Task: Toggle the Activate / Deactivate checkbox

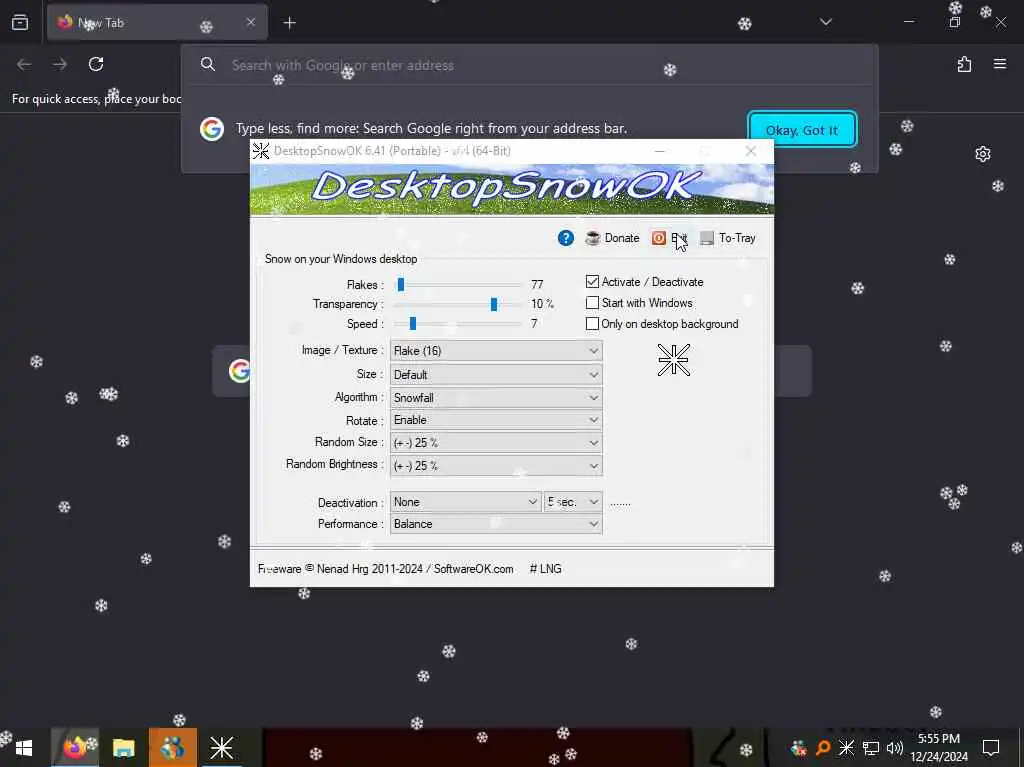Action: (592, 282)
